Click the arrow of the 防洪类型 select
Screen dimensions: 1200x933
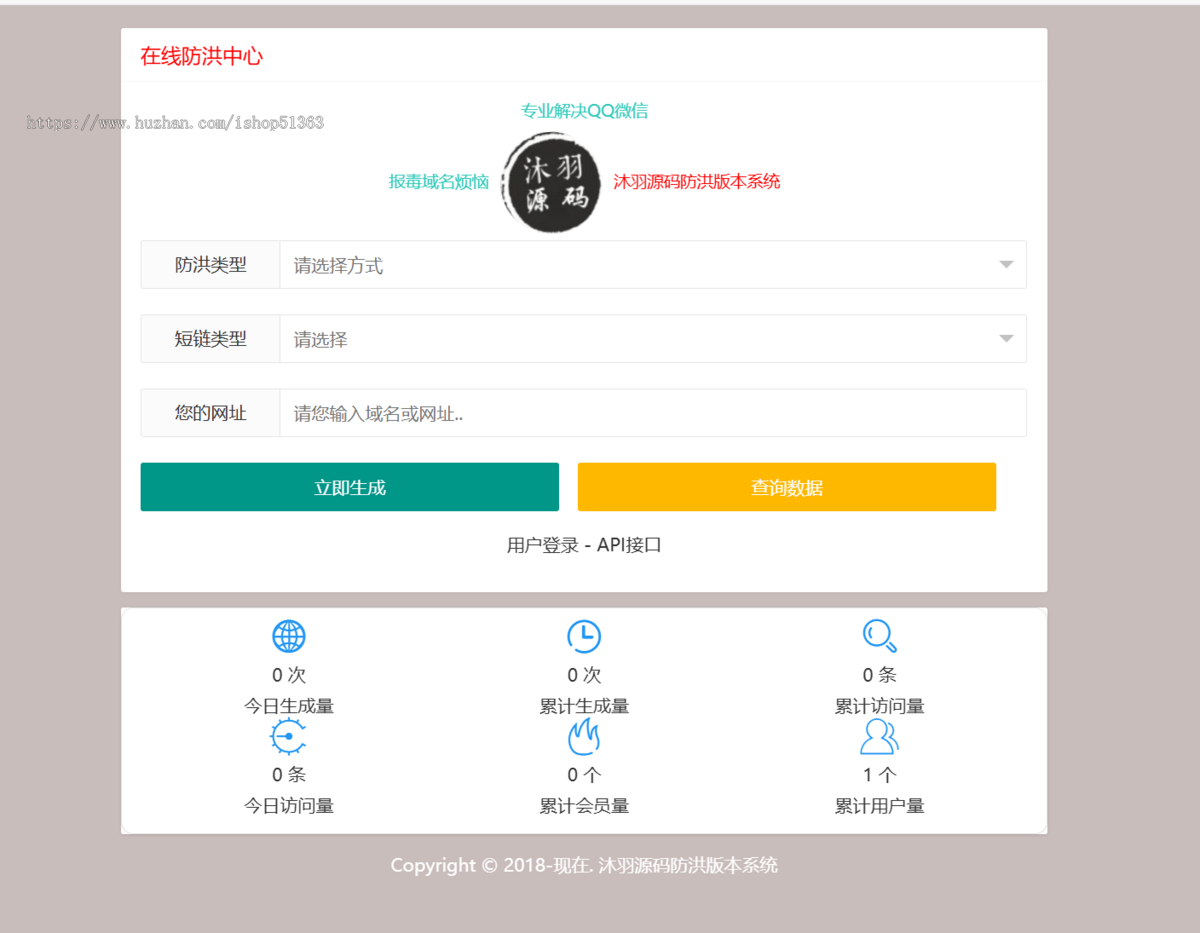pos(1006,265)
